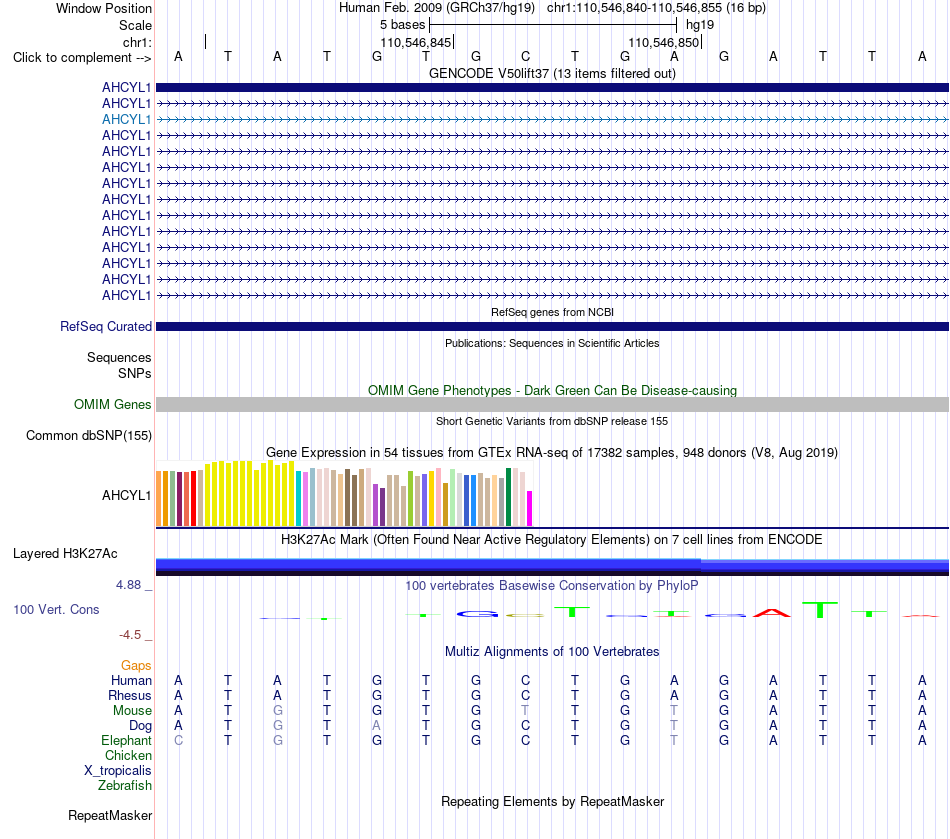Click the magenta last bar in GTEx chart

(530, 508)
